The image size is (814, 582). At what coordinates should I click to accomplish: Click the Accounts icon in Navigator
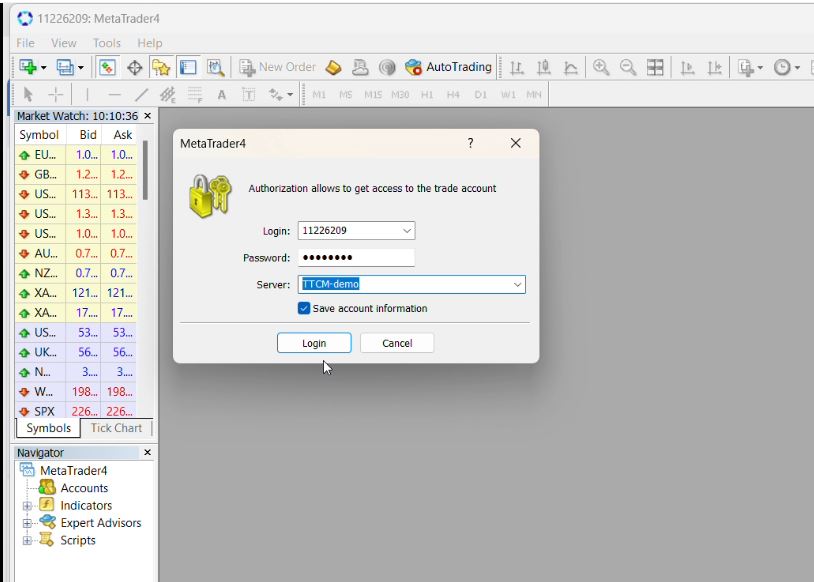(47, 488)
